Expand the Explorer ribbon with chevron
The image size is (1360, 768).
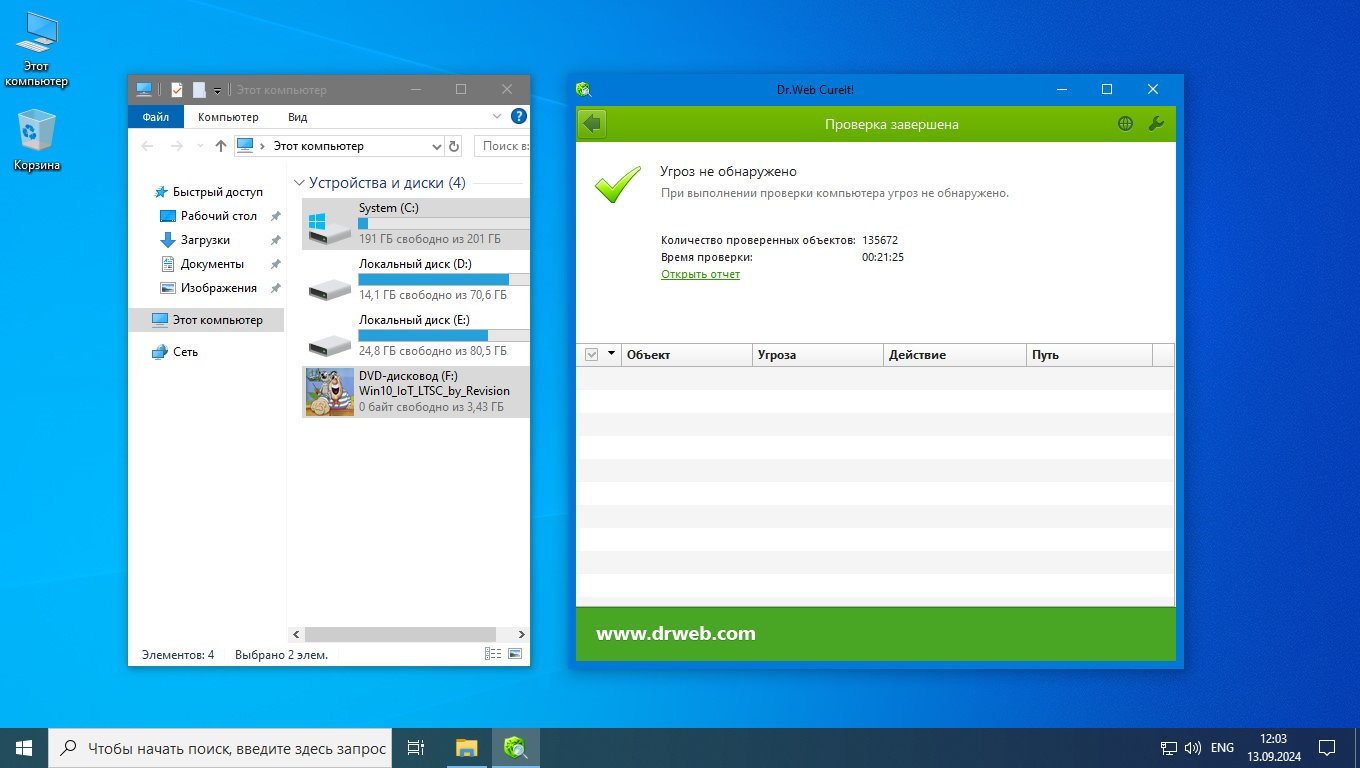498,117
